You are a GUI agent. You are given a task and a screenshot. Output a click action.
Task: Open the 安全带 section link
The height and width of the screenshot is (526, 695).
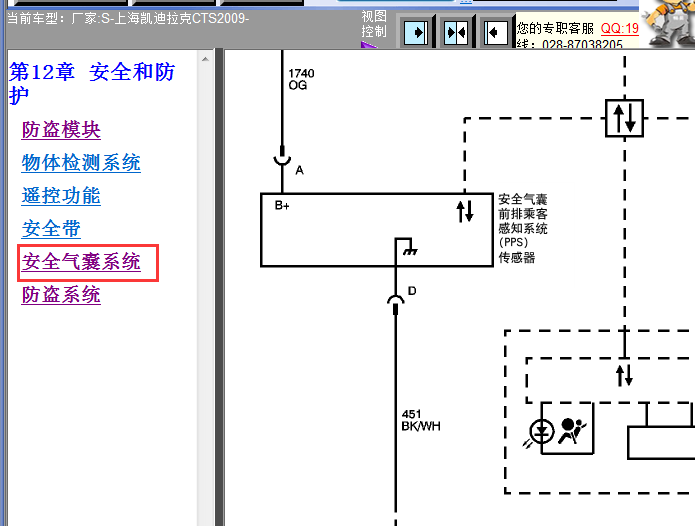[x=51, y=229]
